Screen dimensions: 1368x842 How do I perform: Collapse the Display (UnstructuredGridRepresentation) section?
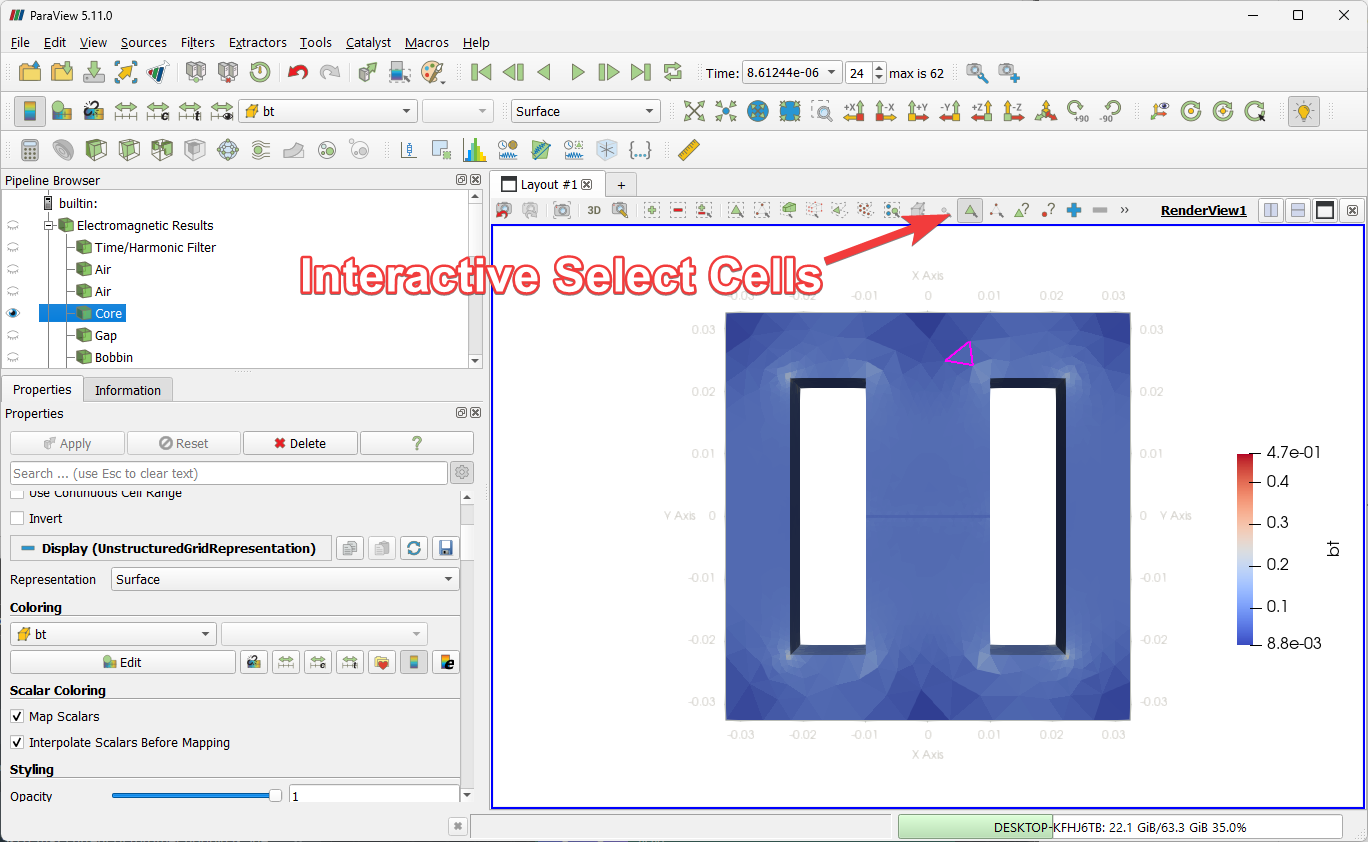click(171, 548)
